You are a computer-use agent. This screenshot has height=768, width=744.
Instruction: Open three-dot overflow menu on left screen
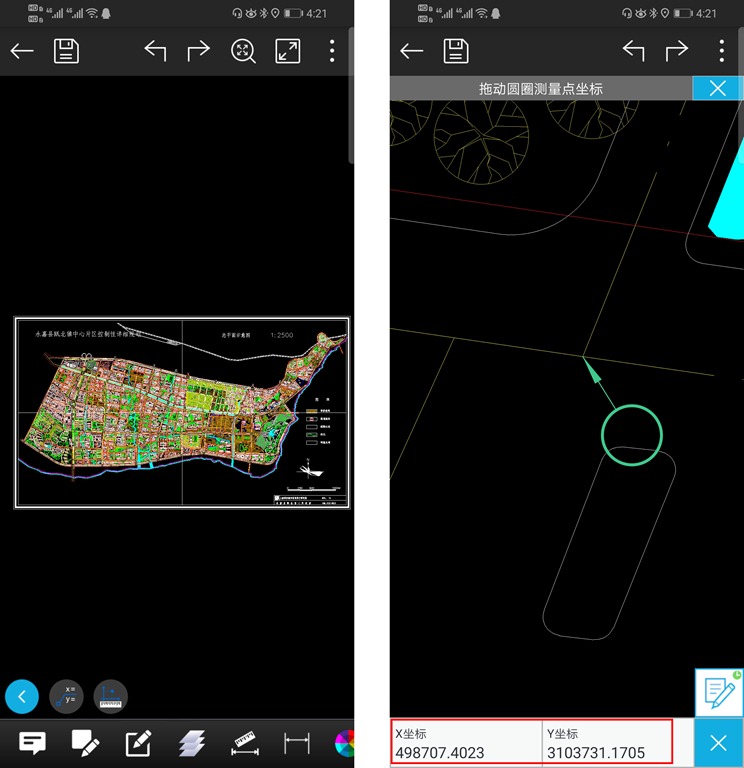[x=332, y=51]
